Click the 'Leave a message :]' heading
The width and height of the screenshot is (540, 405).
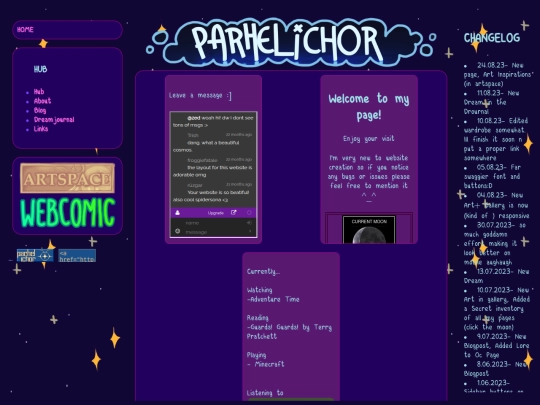(200, 95)
